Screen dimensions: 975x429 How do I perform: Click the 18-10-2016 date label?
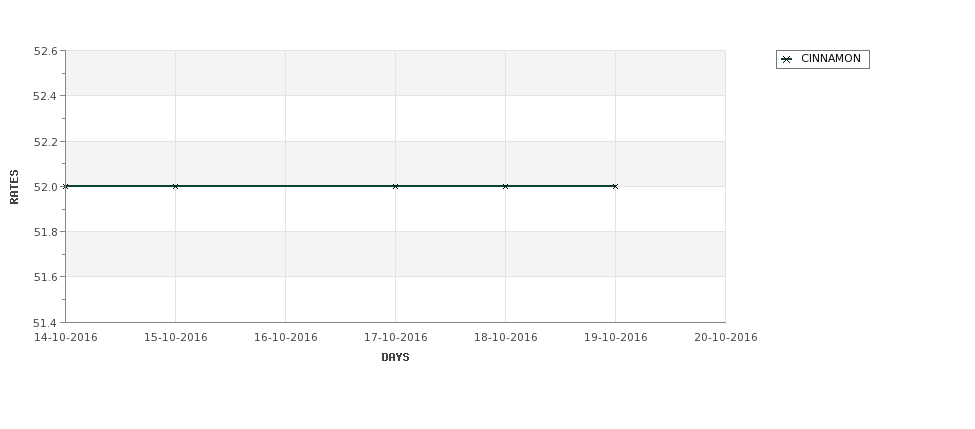(506, 338)
